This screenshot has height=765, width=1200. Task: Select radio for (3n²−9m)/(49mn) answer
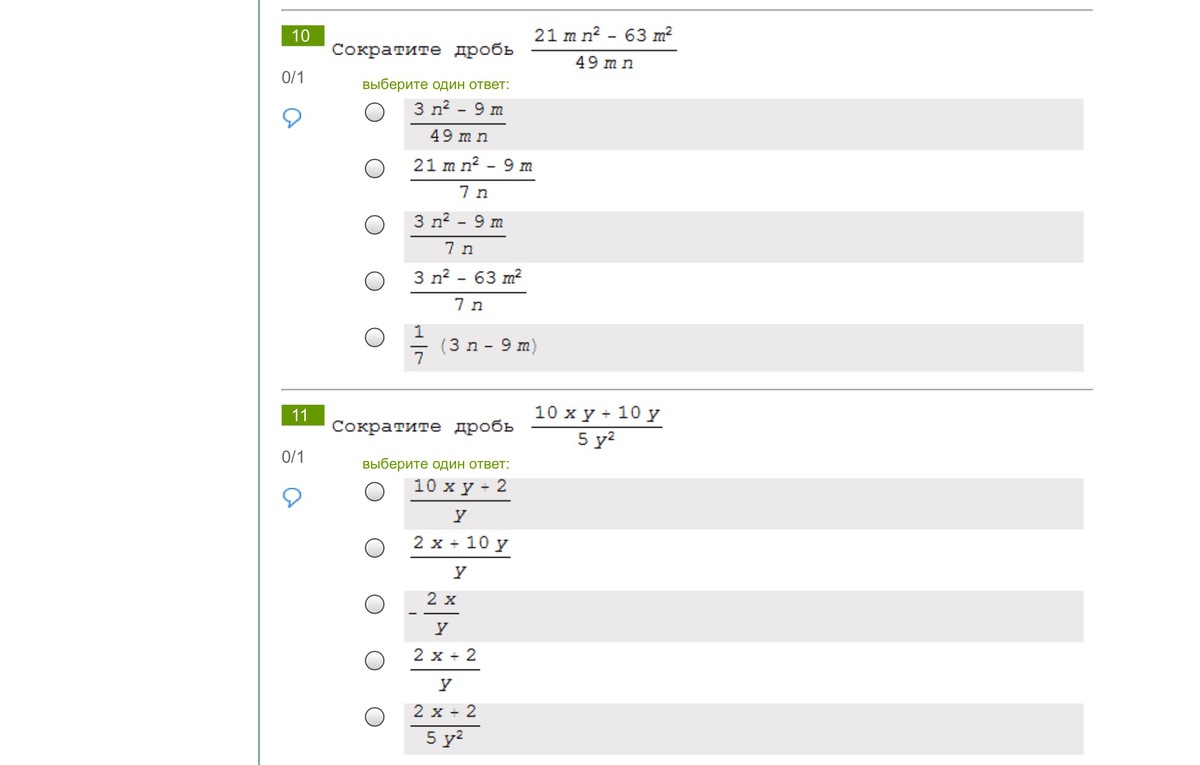click(374, 113)
